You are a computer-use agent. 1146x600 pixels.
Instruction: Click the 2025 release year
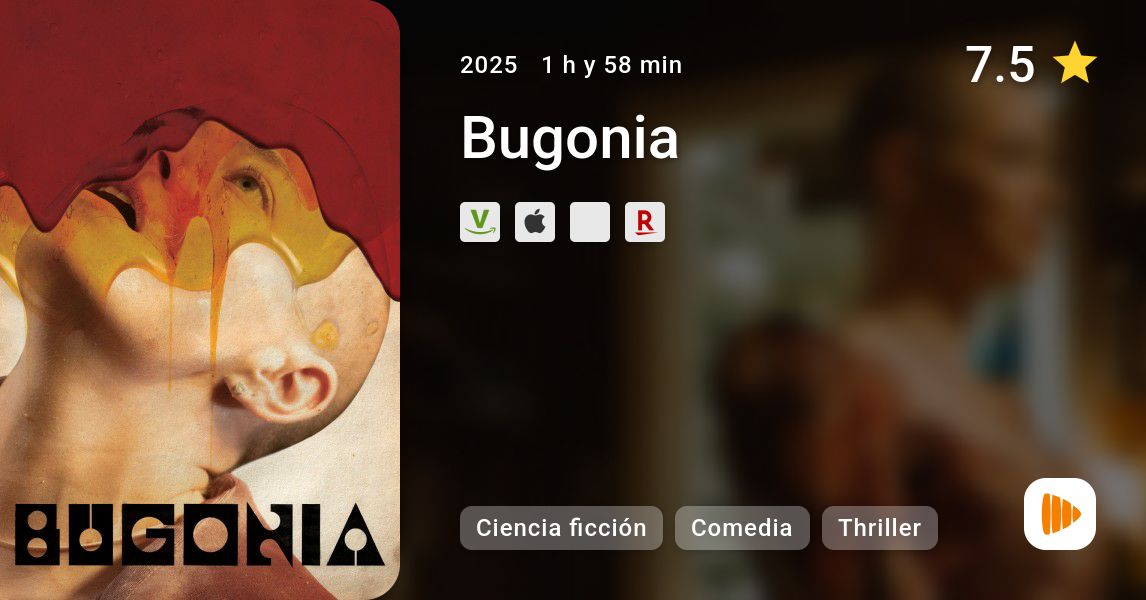coord(489,65)
